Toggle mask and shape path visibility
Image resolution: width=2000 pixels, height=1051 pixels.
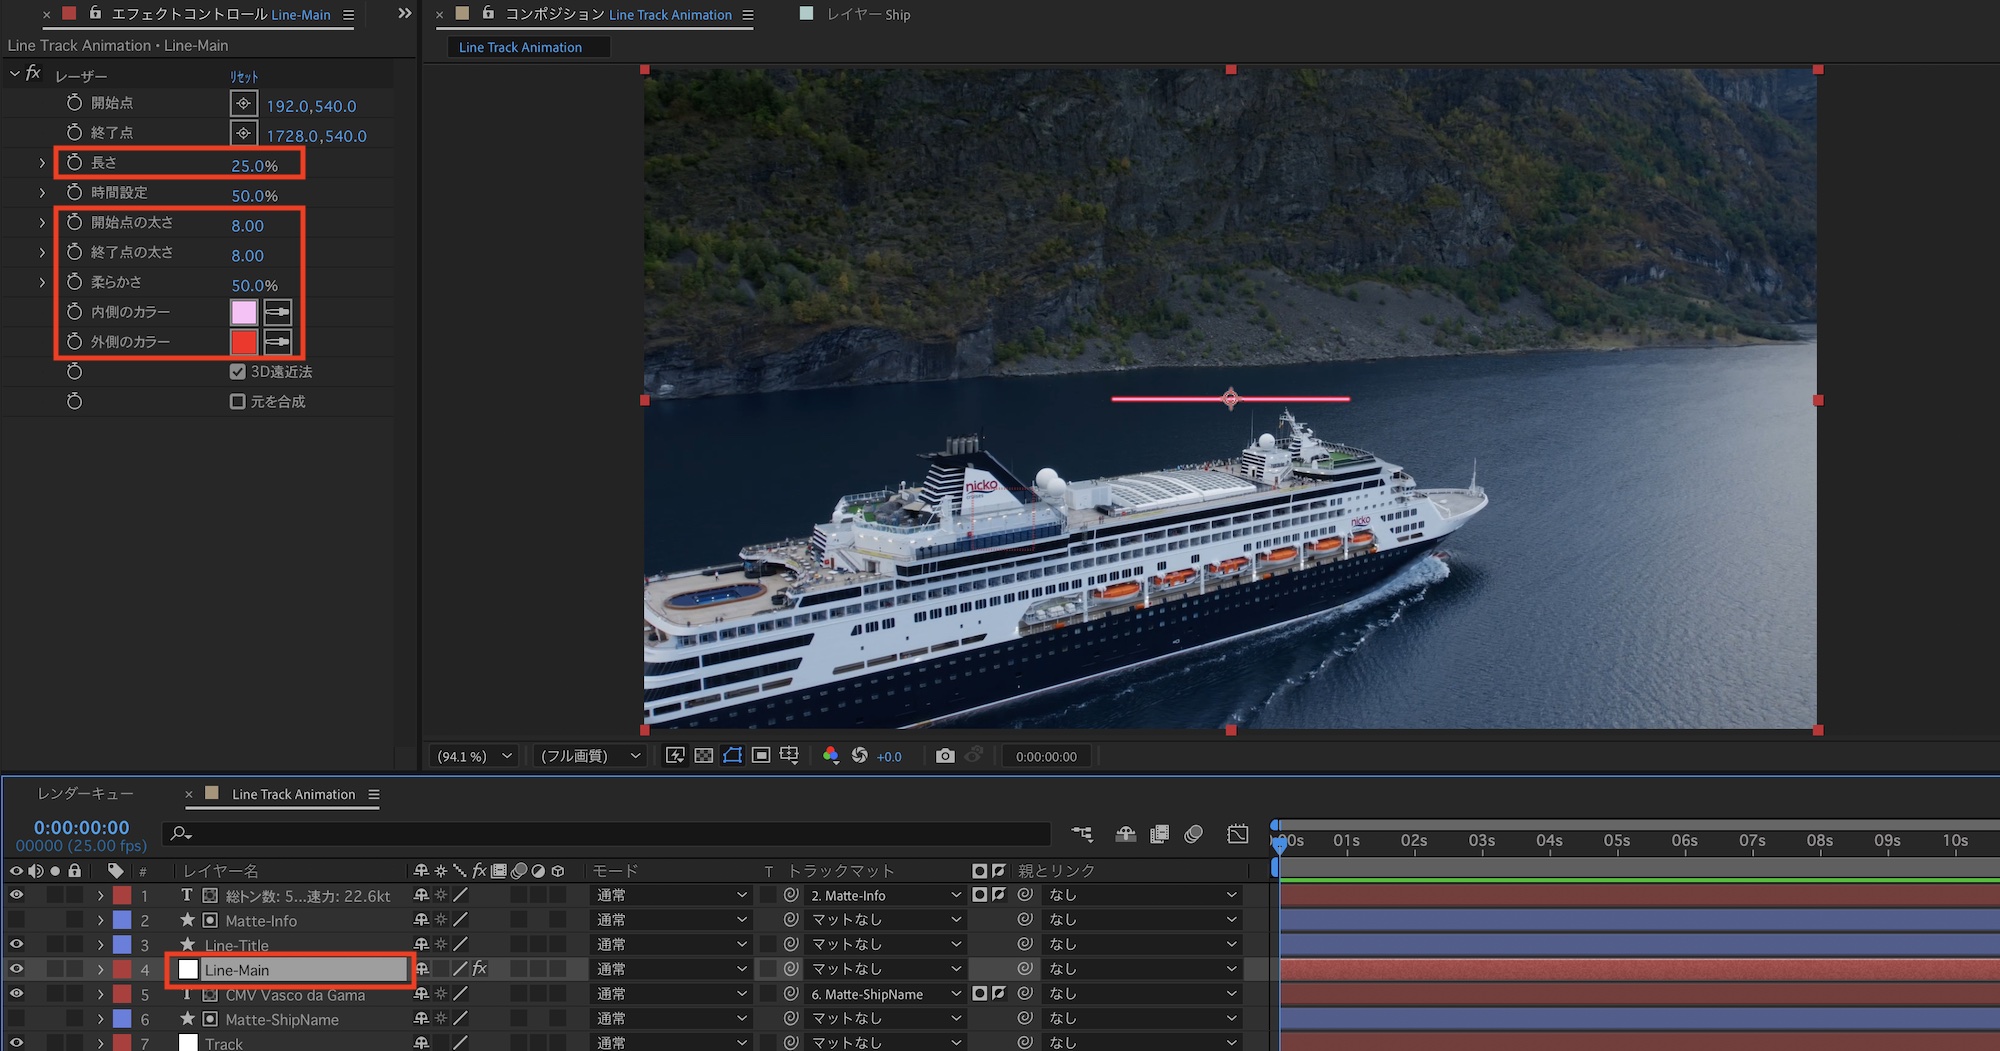click(733, 756)
